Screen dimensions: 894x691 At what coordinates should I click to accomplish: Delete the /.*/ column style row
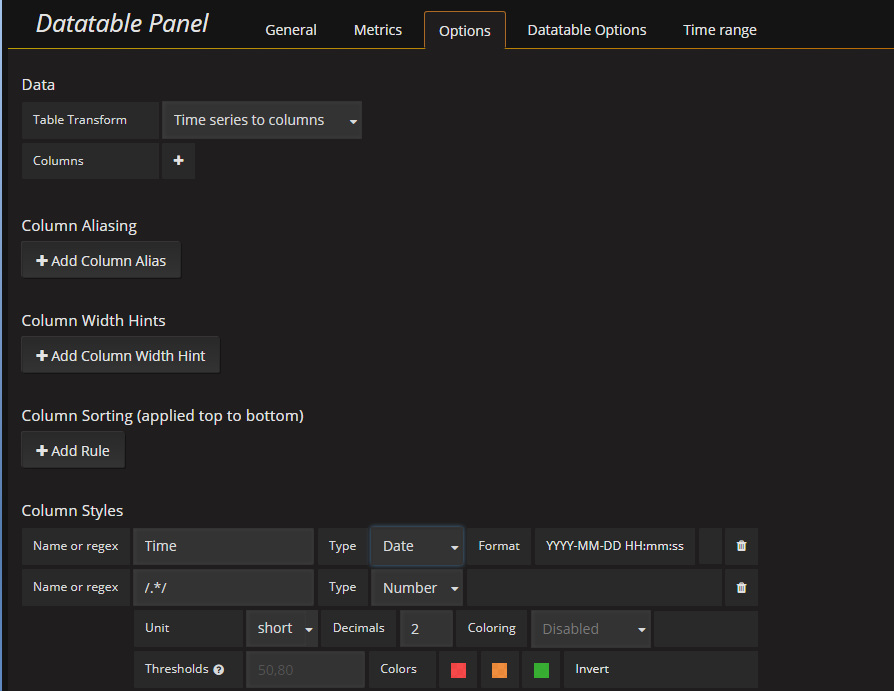click(741, 587)
